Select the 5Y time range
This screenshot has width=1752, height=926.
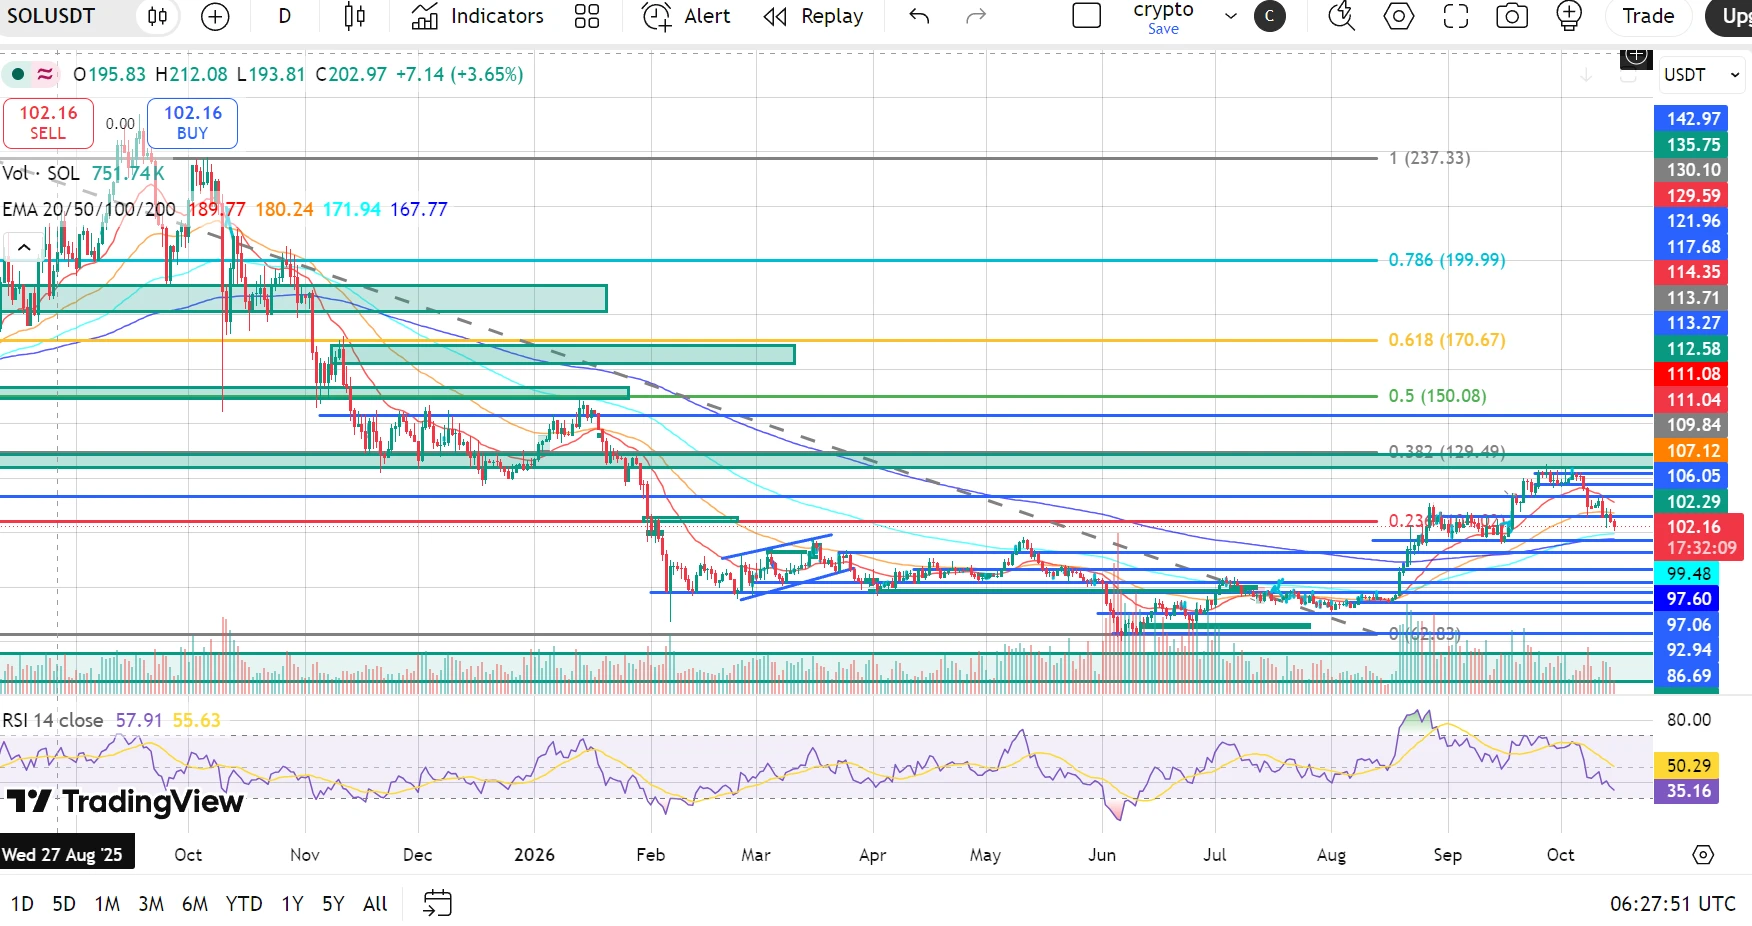click(333, 904)
